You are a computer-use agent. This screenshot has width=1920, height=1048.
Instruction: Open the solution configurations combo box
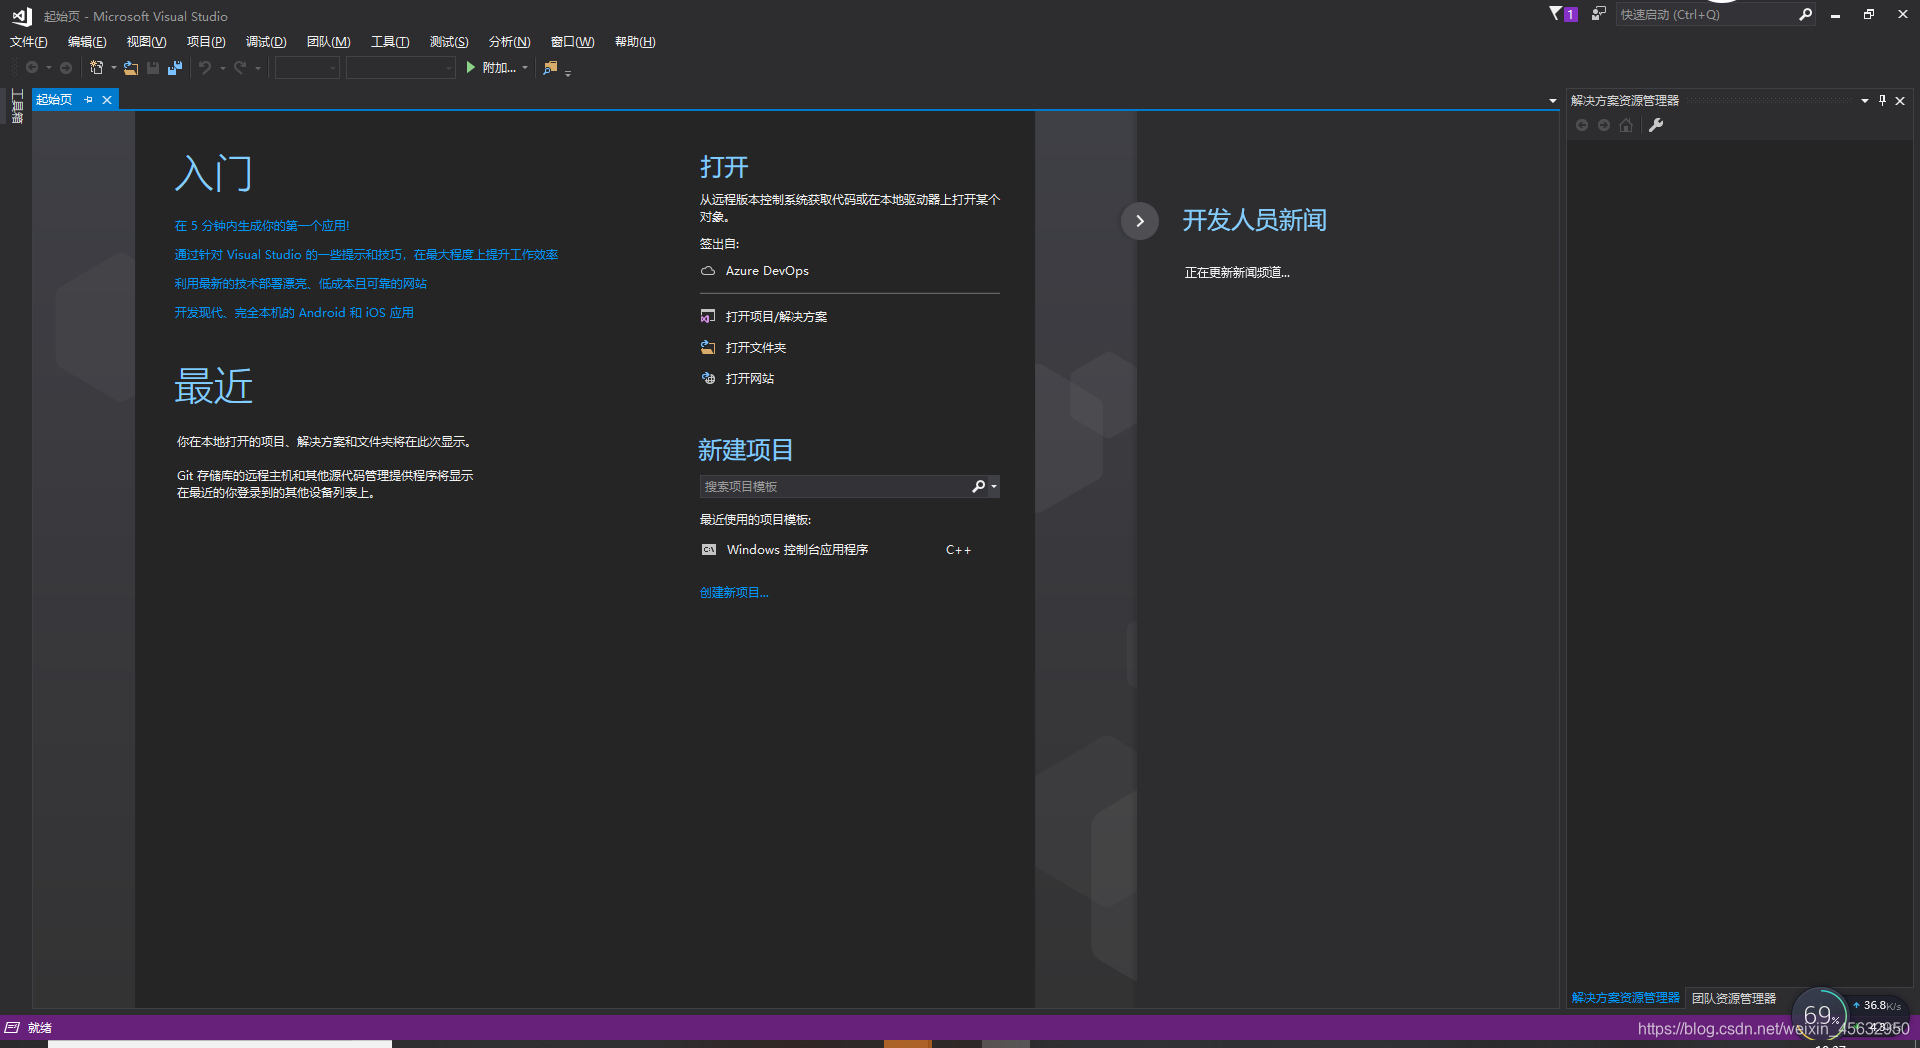(307, 68)
